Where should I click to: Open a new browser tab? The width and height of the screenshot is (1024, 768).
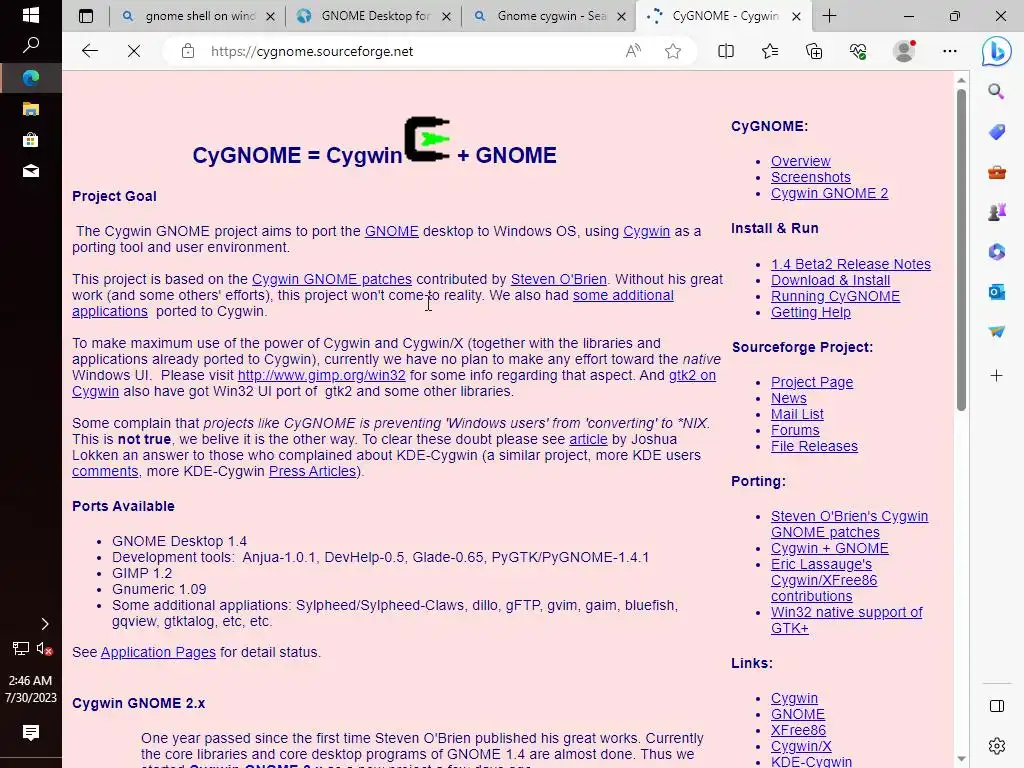pos(829,16)
